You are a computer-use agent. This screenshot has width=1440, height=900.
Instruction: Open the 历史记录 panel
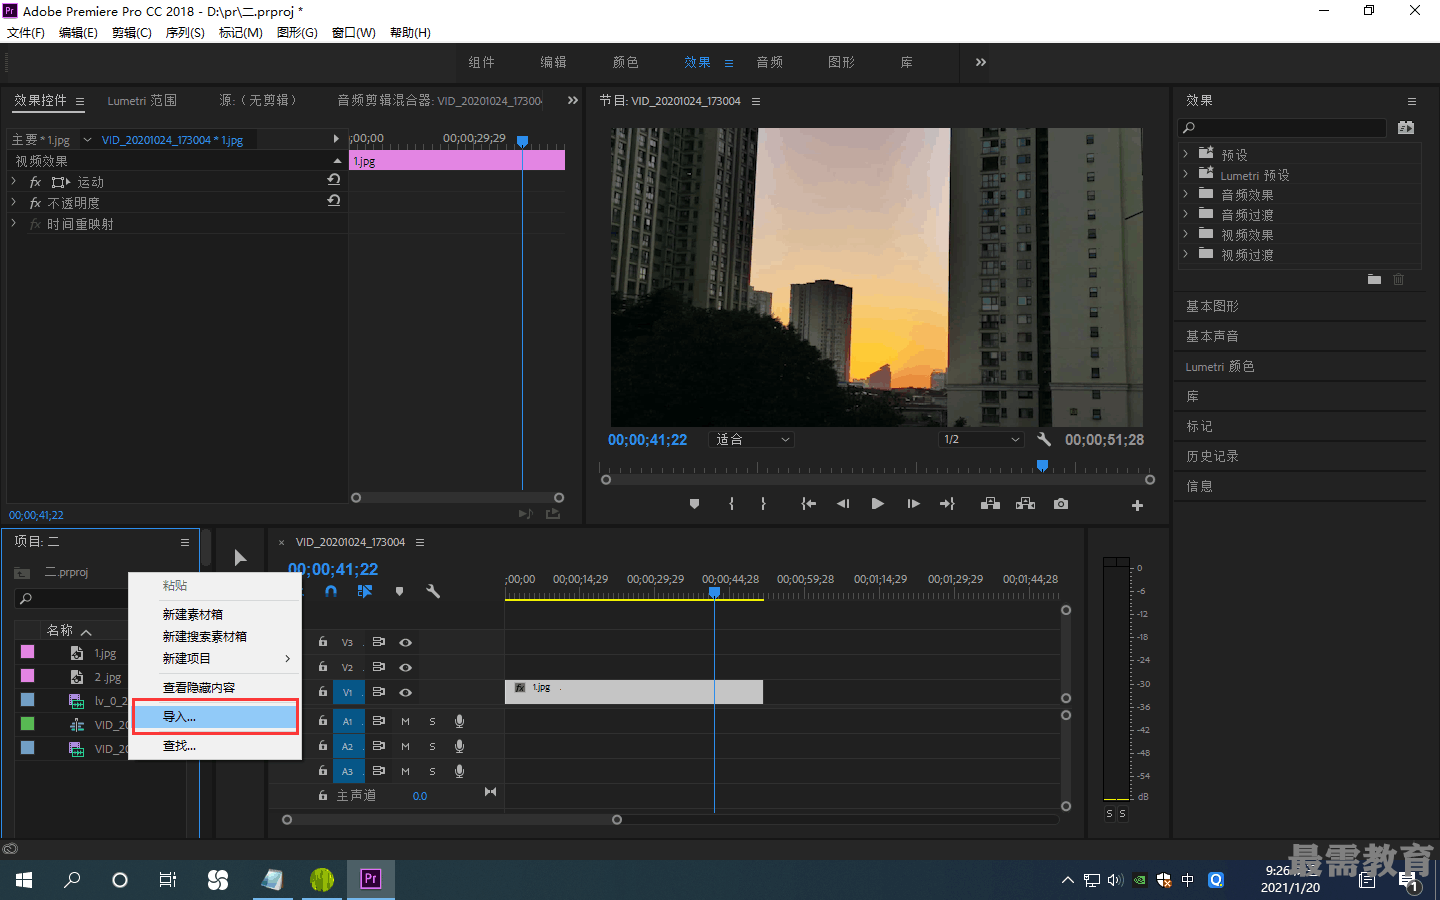click(x=1212, y=456)
